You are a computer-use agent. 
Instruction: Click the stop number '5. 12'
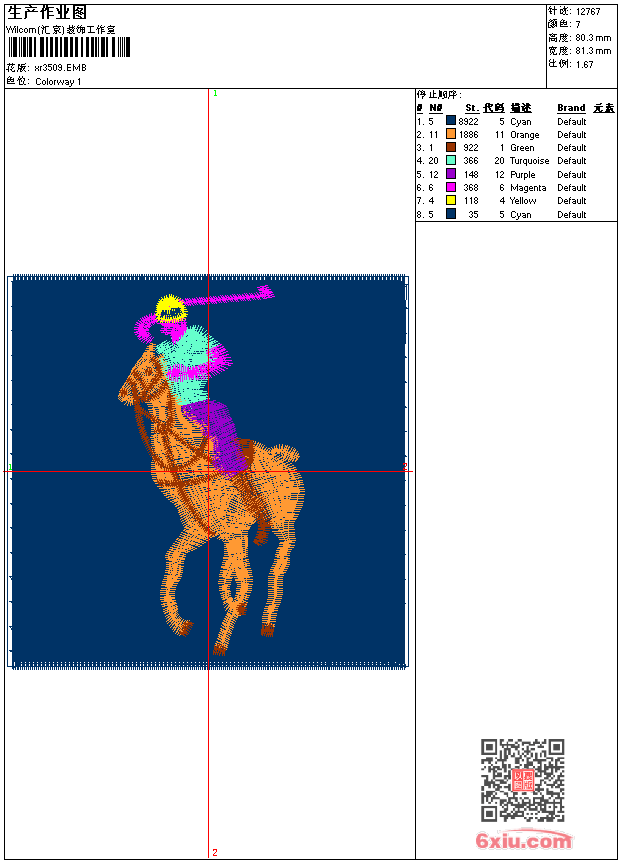point(427,175)
